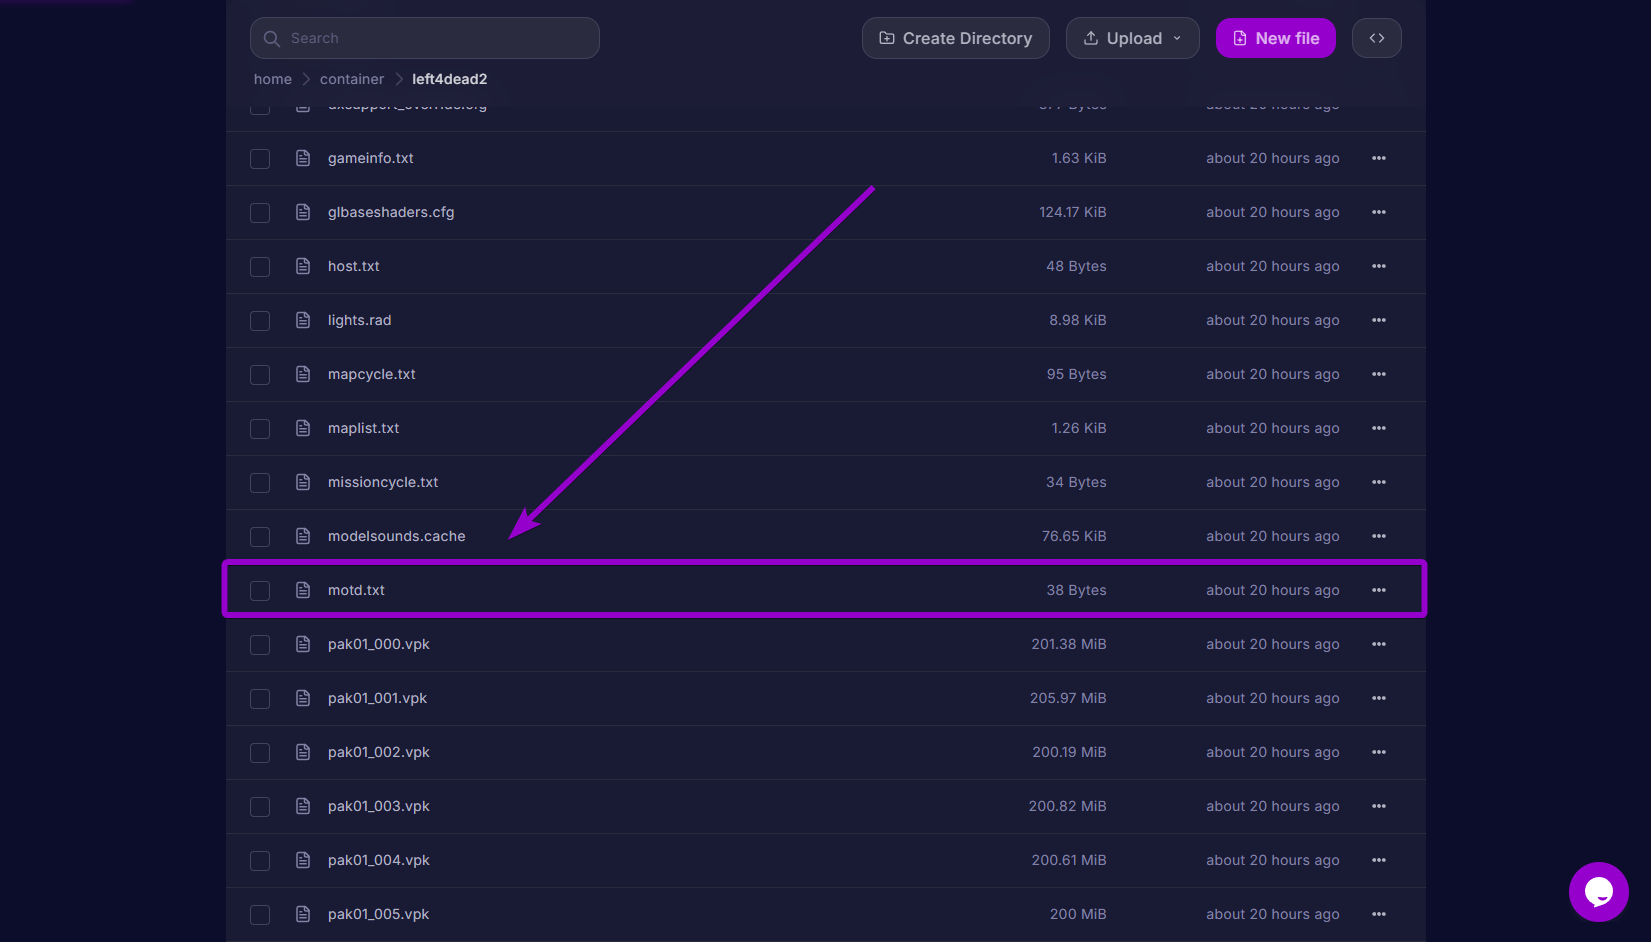This screenshot has height=942, width=1651.
Task: Select the checkbox for gameinfo.txt
Action: point(260,159)
